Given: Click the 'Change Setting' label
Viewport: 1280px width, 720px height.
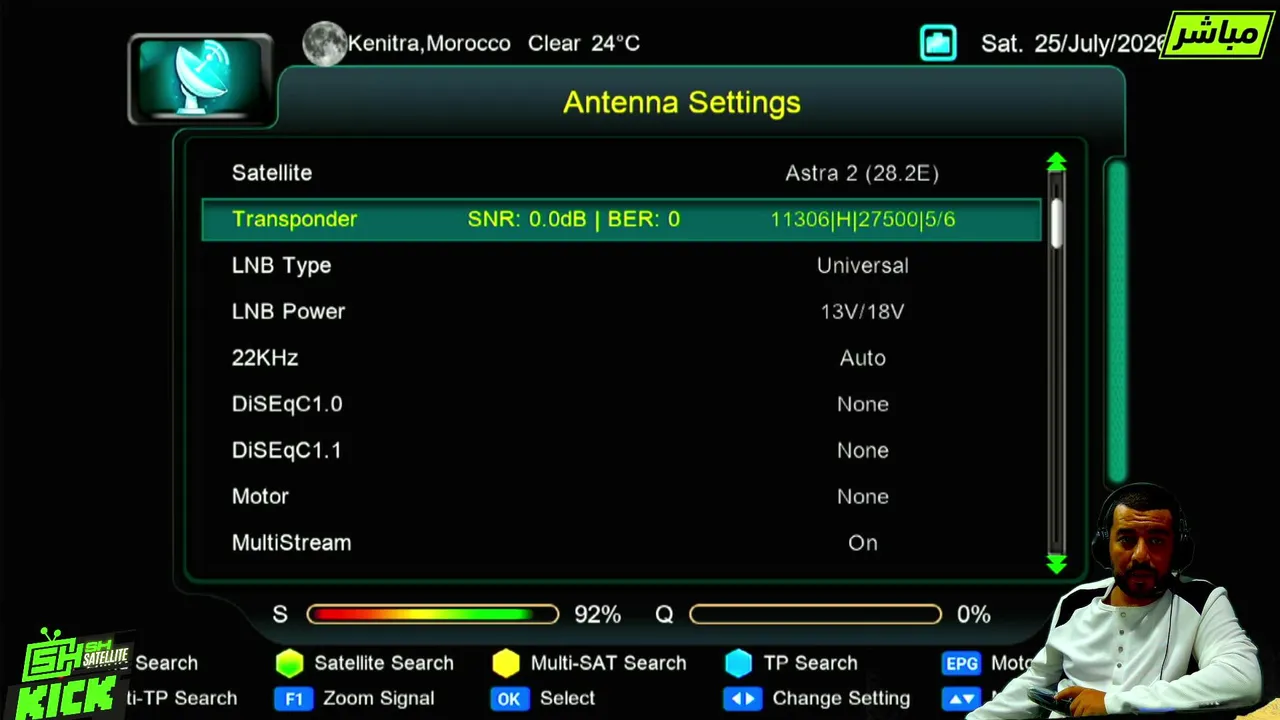Looking at the screenshot, I should point(841,699).
